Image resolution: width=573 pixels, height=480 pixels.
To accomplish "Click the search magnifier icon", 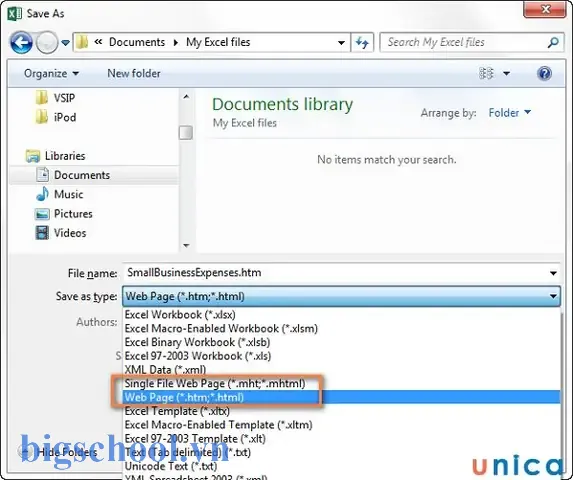I will pos(553,42).
